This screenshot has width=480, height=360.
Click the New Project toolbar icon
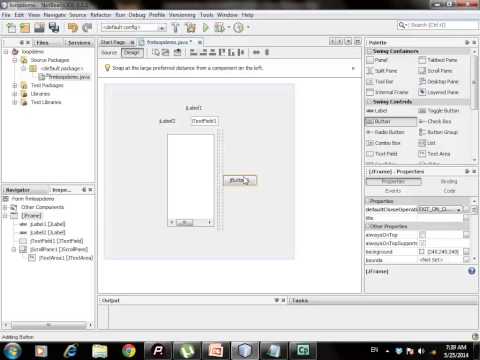(25, 28)
